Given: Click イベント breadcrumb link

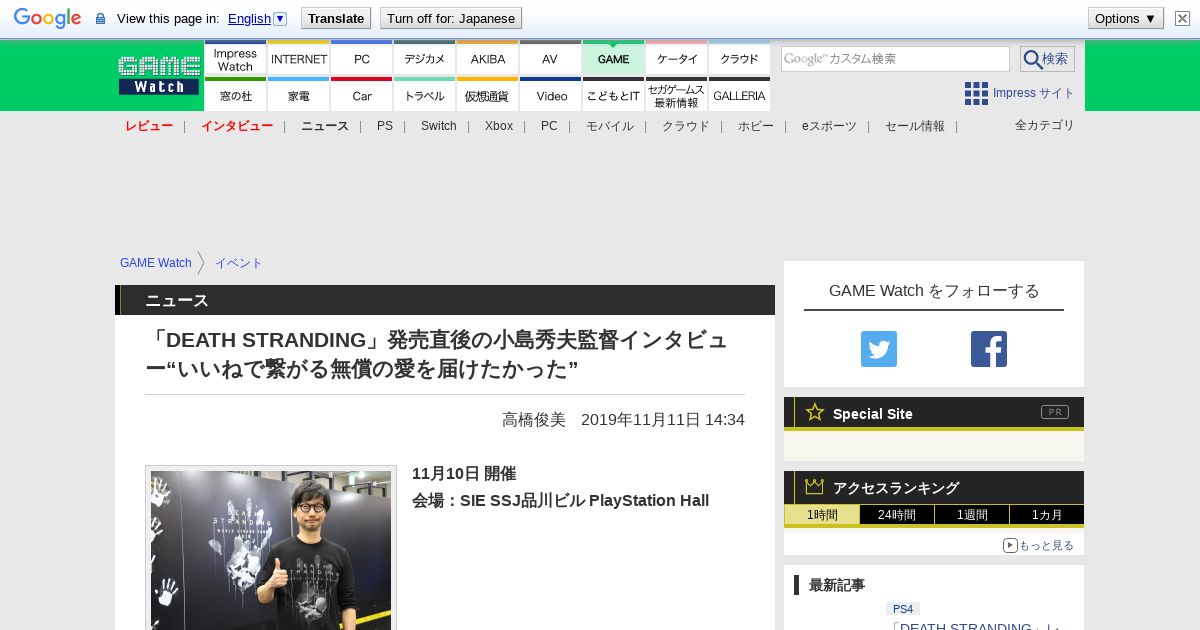Looking at the screenshot, I should click(x=239, y=263).
